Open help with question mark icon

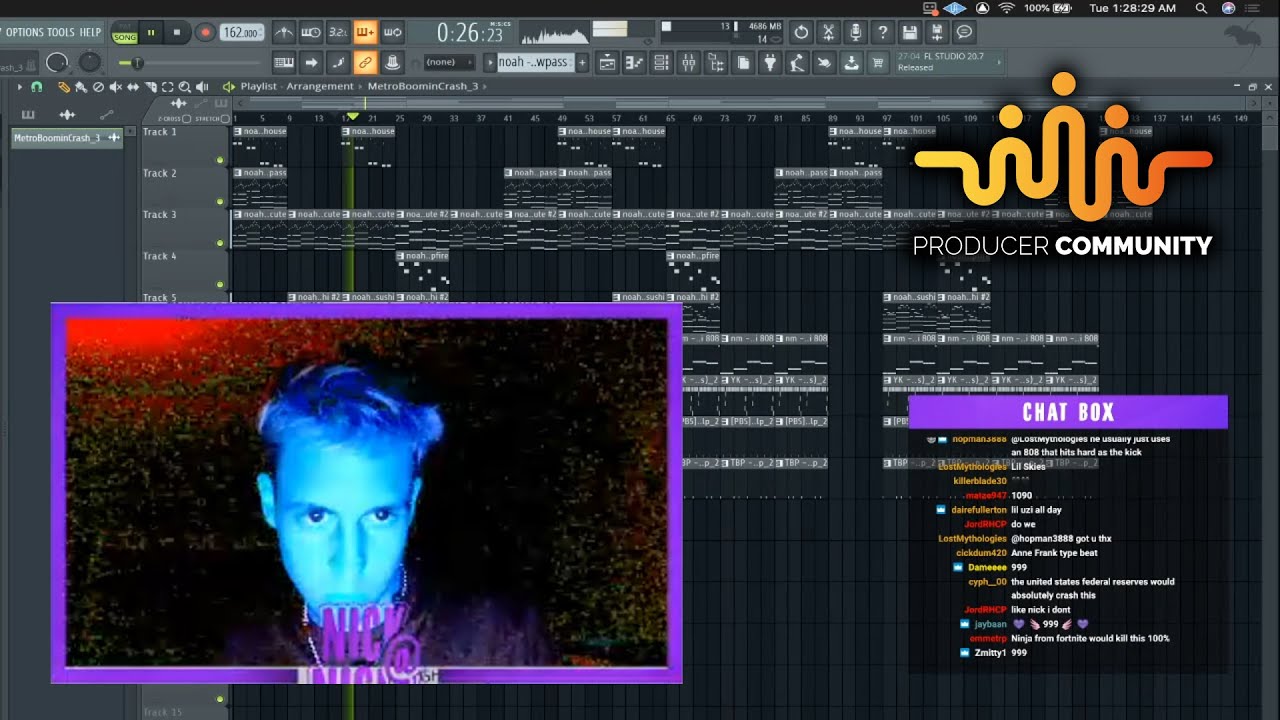pyautogui.click(x=882, y=32)
